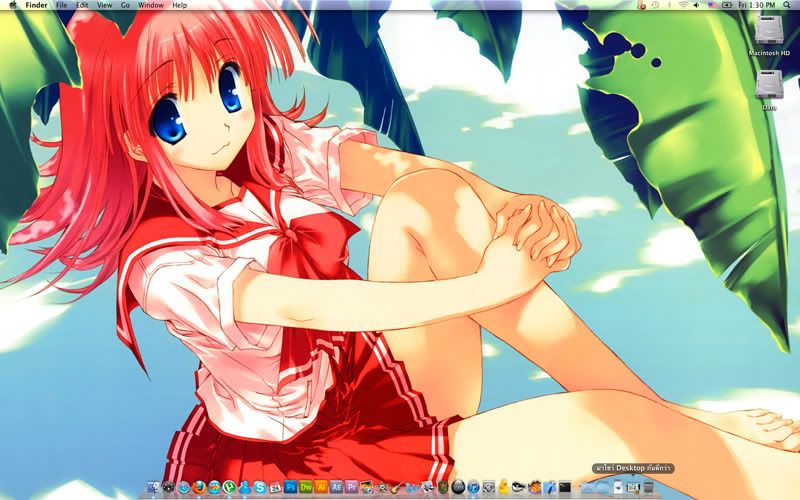Launch Firefox from the Dock
The width and height of the screenshot is (800, 500).
point(199,488)
